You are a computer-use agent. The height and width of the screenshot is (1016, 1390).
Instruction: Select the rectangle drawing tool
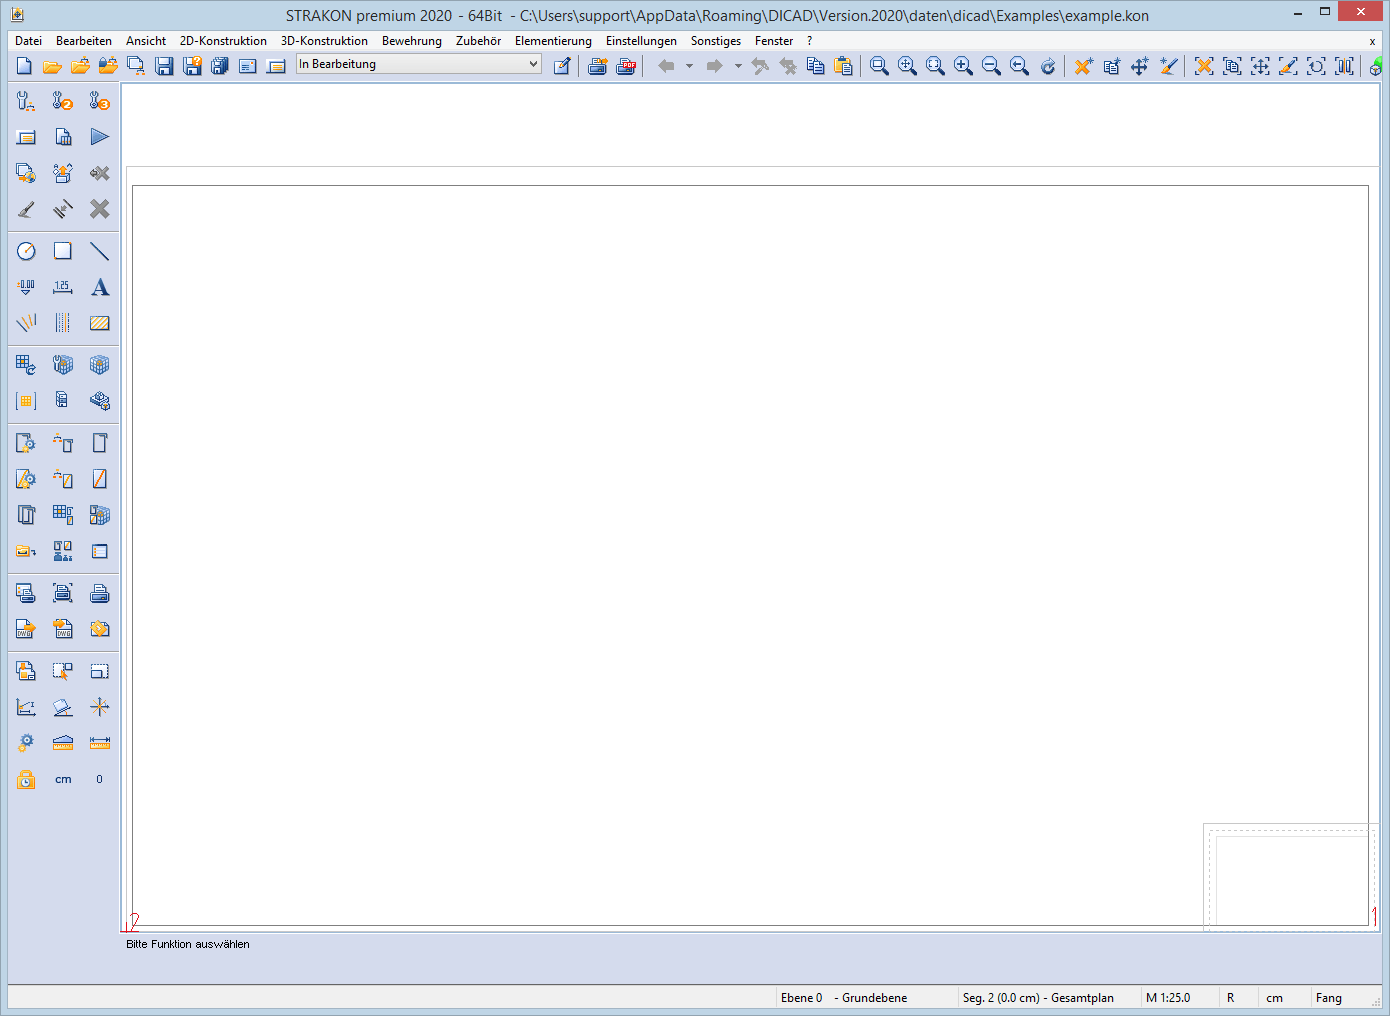(x=63, y=251)
